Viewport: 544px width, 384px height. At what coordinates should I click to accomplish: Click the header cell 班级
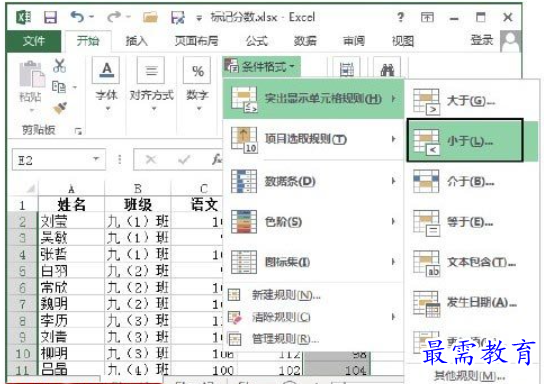click(x=138, y=205)
